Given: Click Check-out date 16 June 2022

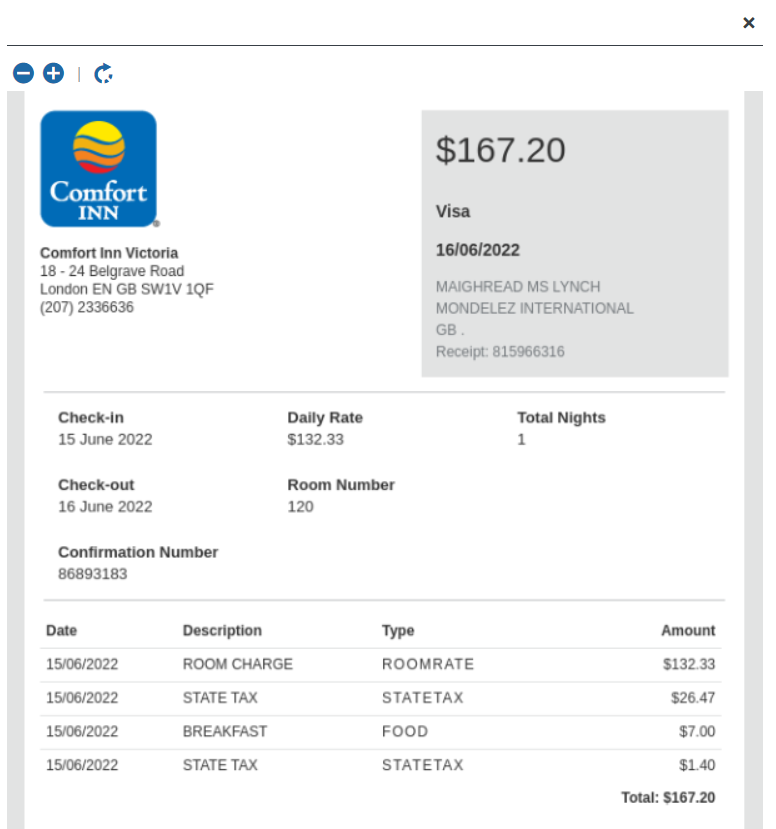Looking at the screenshot, I should 105,506.
